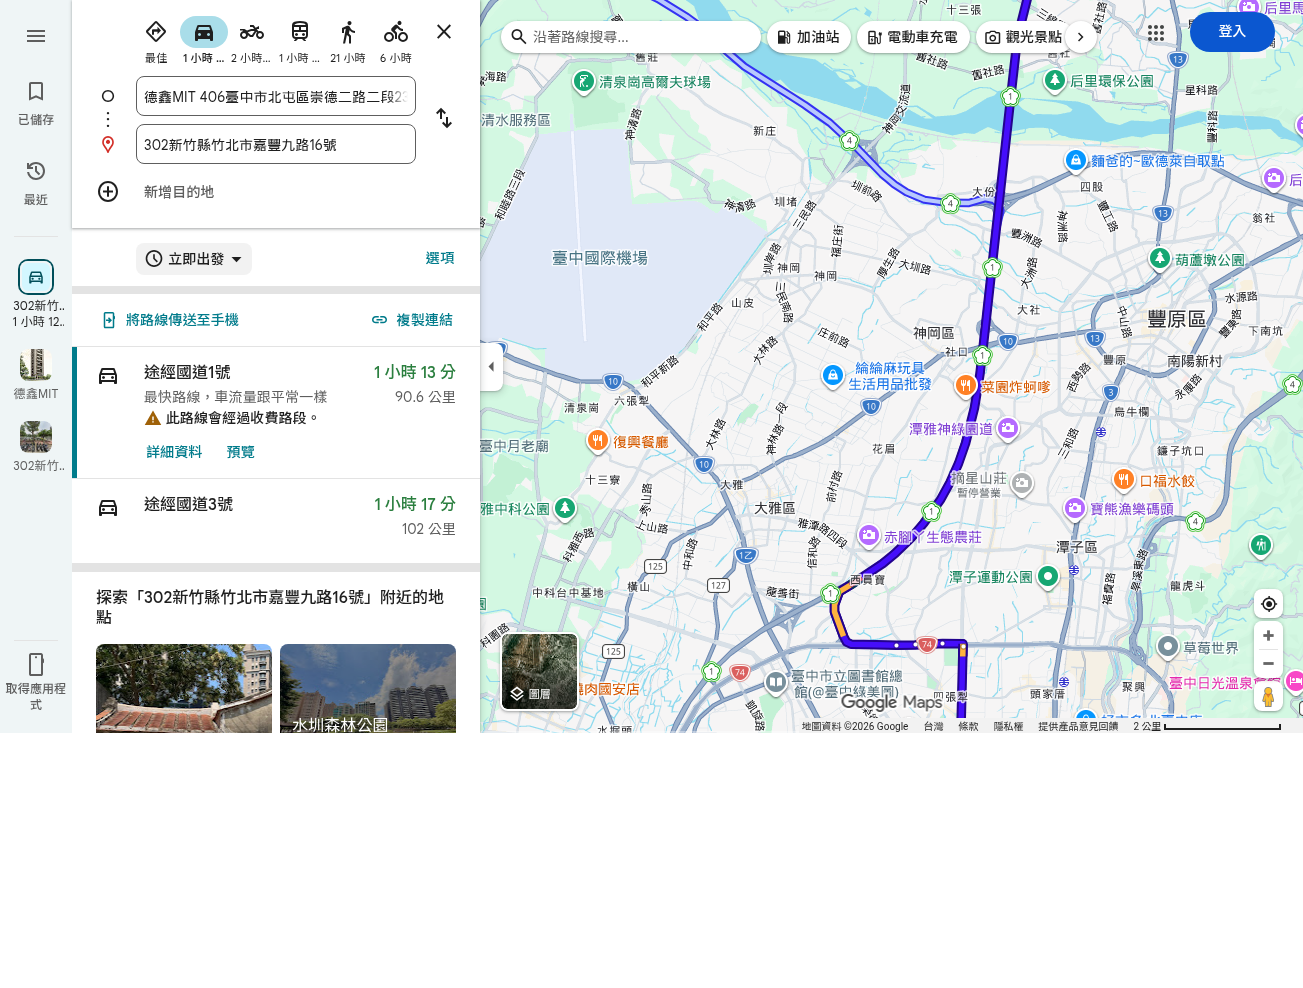Image resolution: width=1303 pixels, height=988 pixels.
Task: Select the cycling travel mode
Action: click(x=396, y=41)
